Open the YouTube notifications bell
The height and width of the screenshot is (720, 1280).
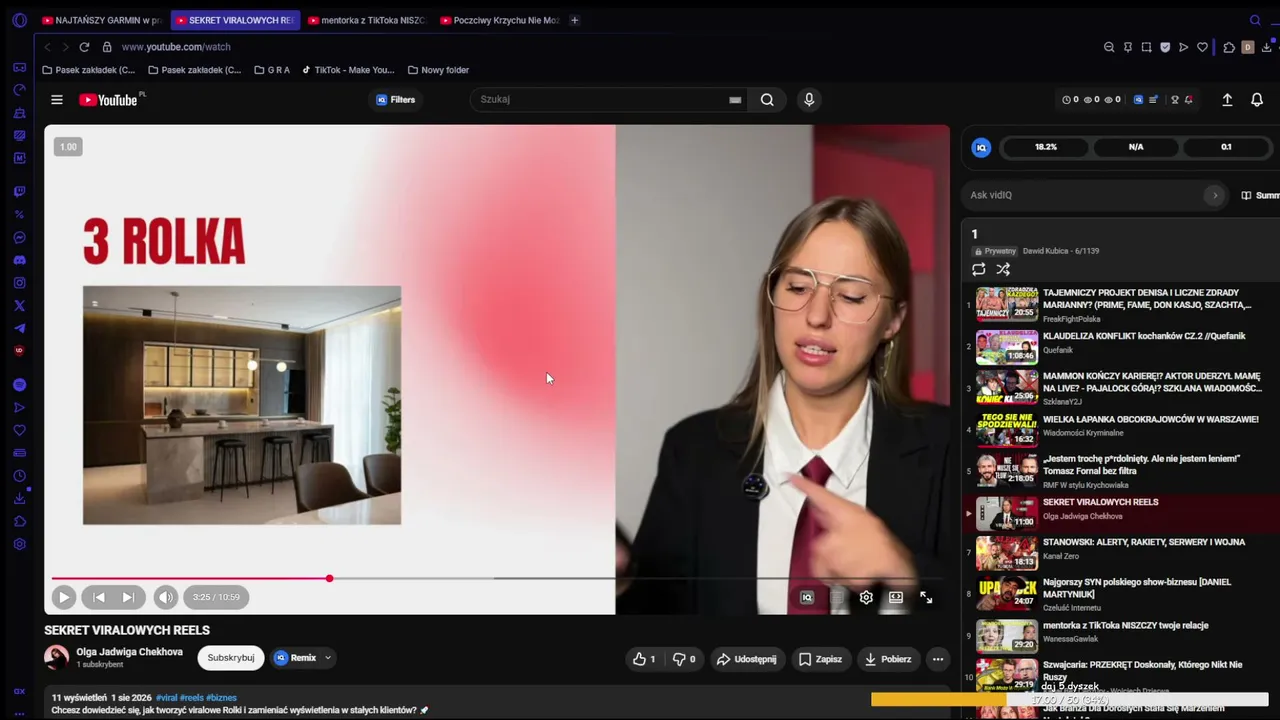pos(1257,100)
